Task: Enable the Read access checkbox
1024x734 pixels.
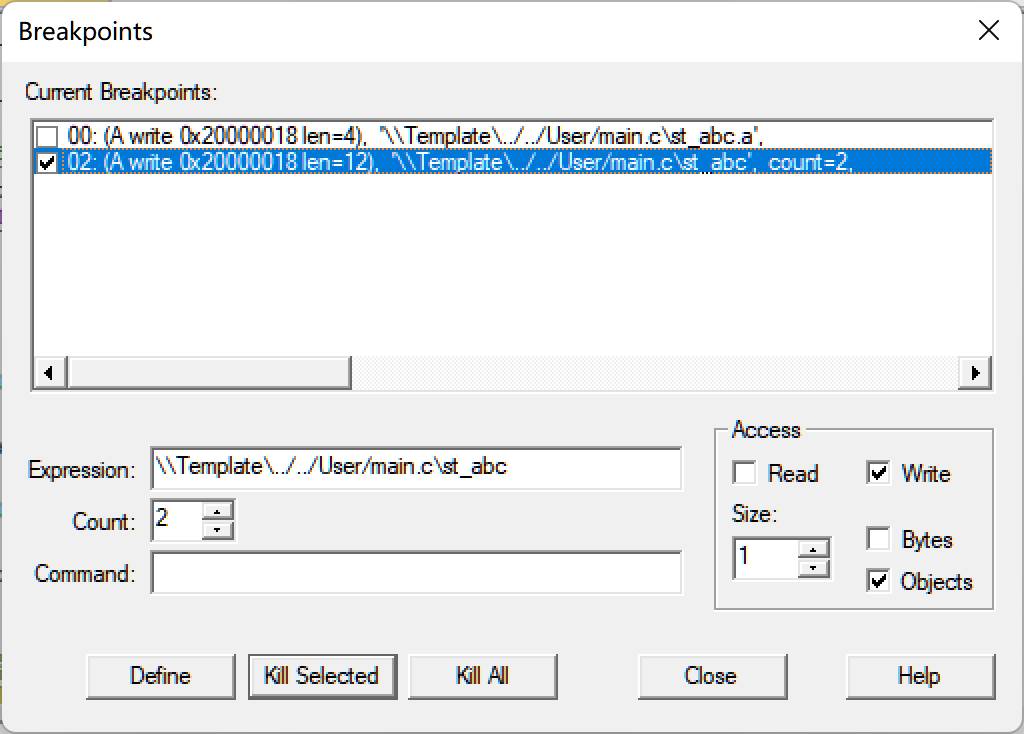Action: (x=745, y=472)
